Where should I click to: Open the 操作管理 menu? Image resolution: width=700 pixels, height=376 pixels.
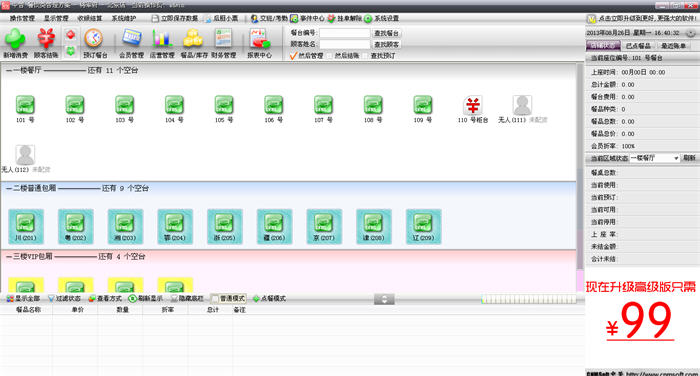click(x=22, y=18)
